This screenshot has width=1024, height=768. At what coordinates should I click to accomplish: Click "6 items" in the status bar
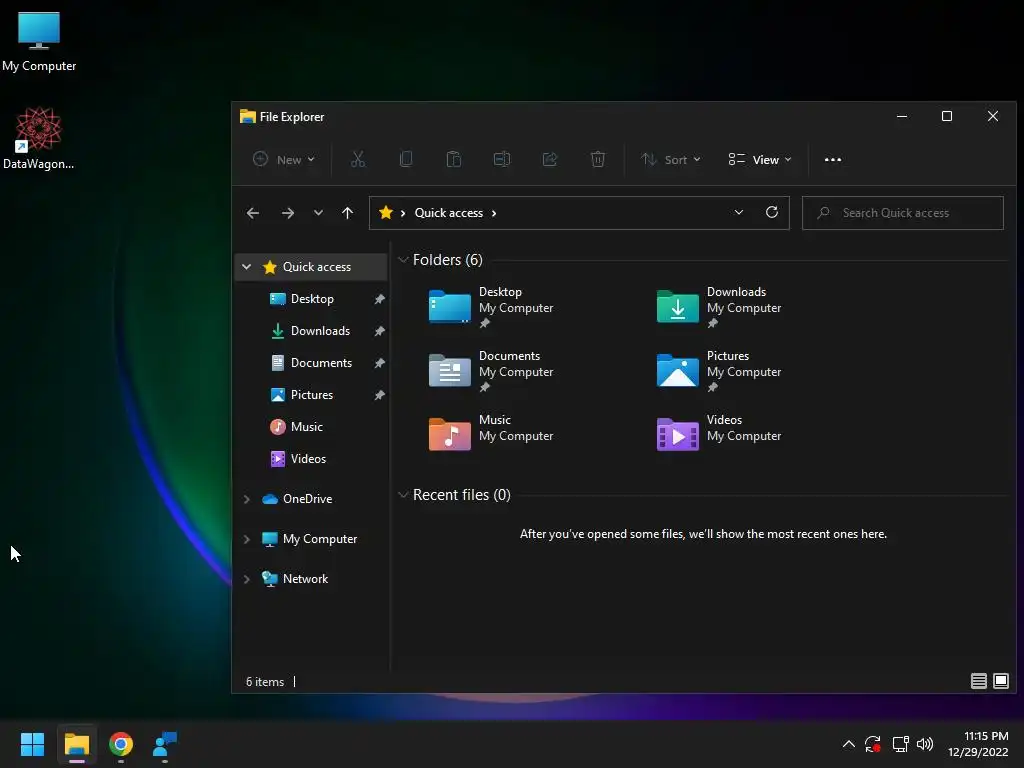264,682
